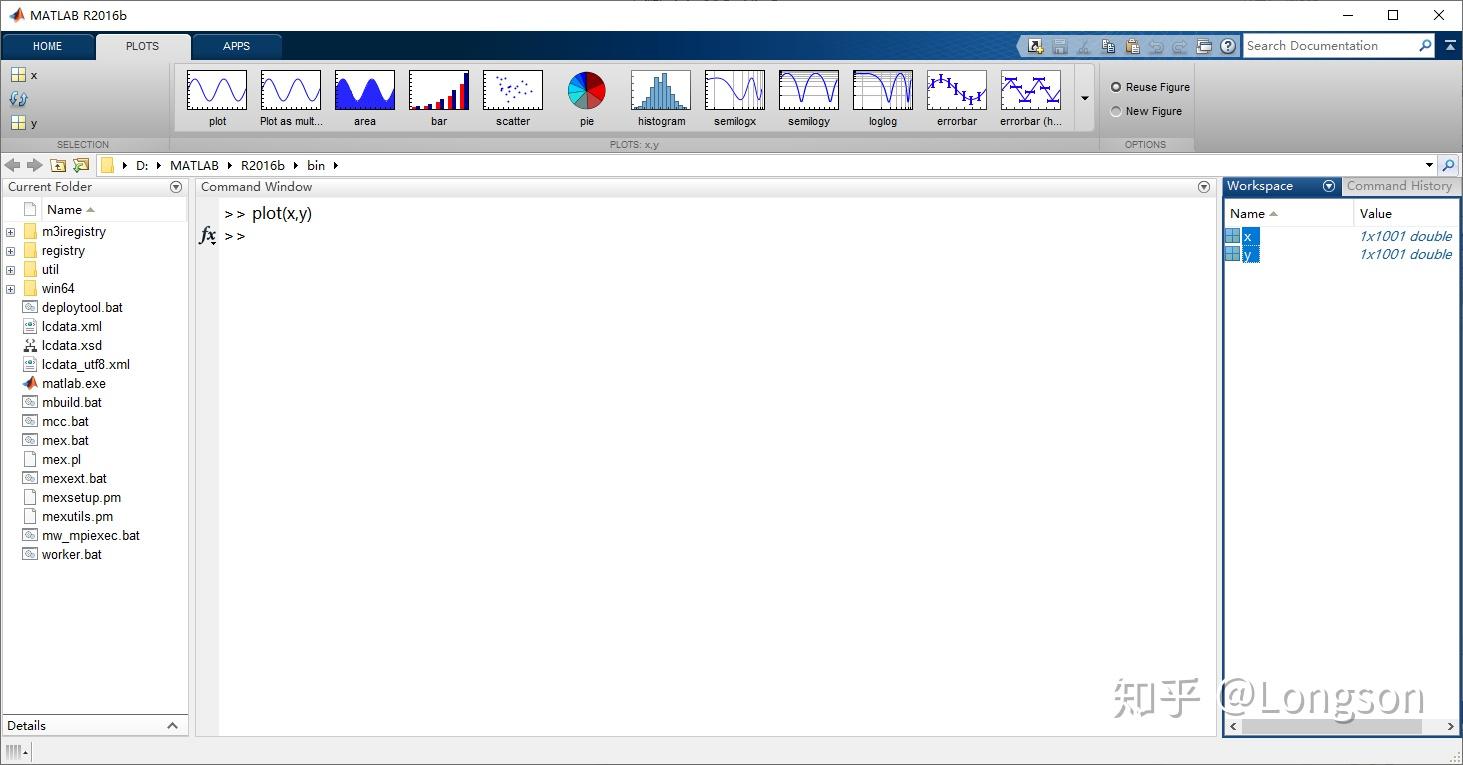1463x765 pixels.
Task: Click the search icon in Search Documentation
Action: (1425, 46)
